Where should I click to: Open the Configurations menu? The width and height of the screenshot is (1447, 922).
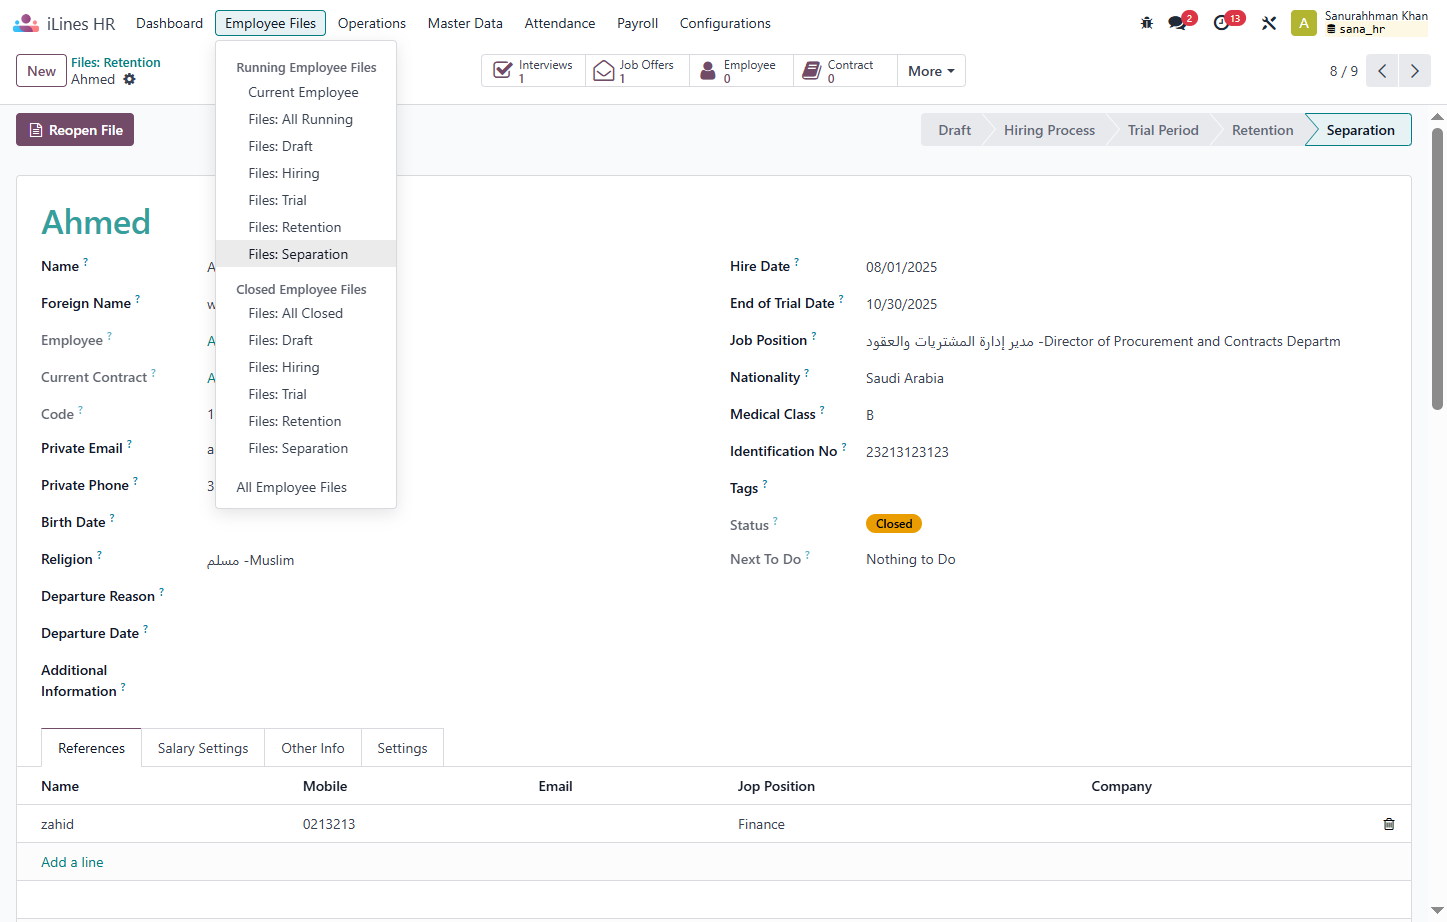point(725,23)
